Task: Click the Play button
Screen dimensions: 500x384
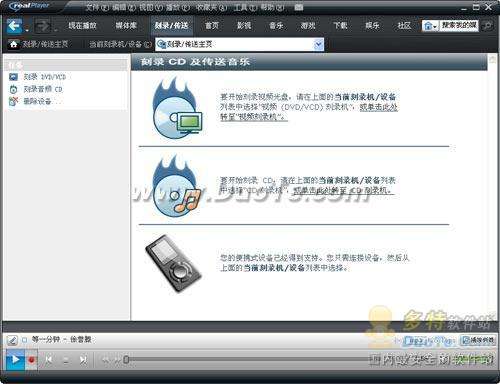Action: click(x=15, y=360)
